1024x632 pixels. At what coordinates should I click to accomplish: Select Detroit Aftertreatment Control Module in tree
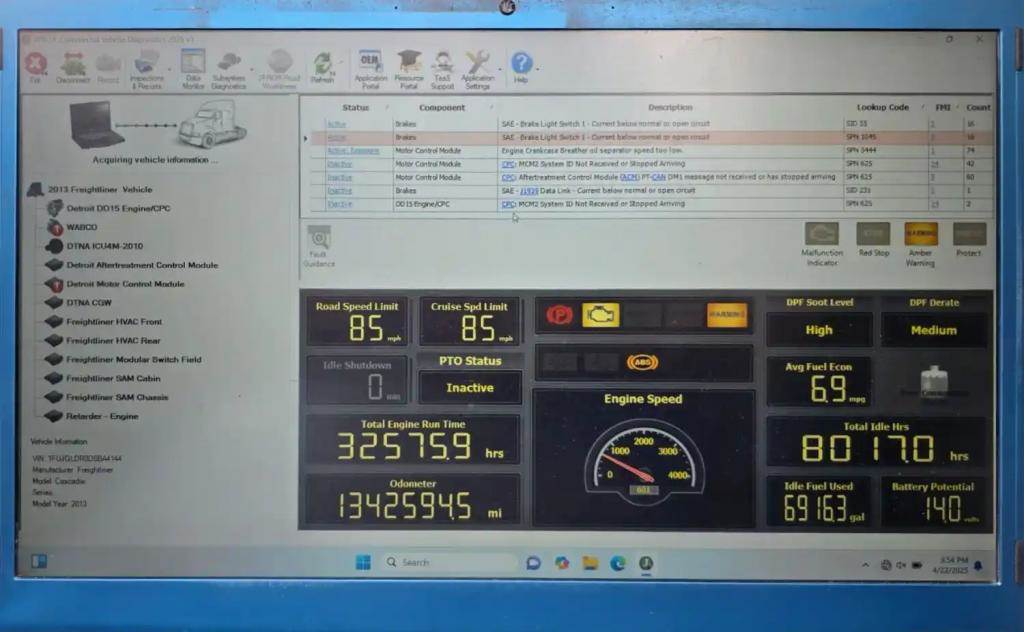141,265
